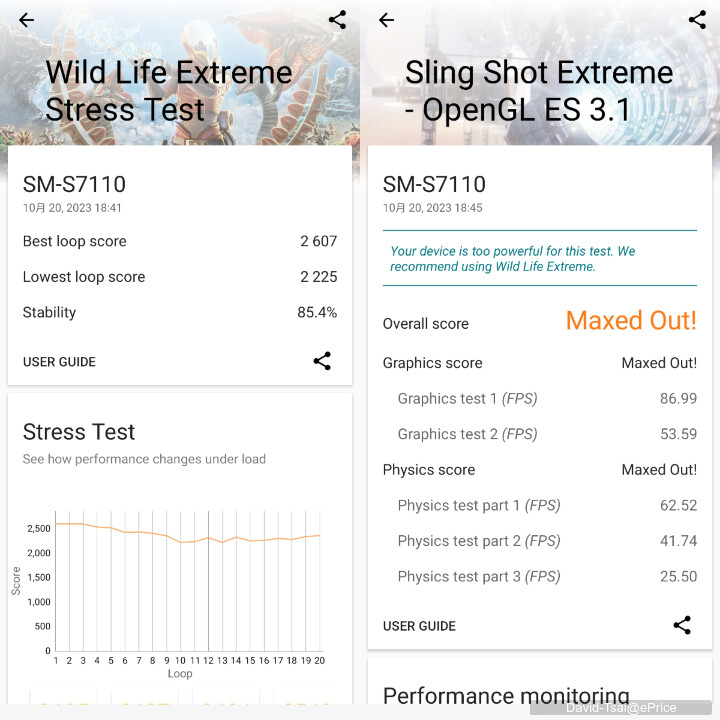Select the Graphics score row

point(540,363)
